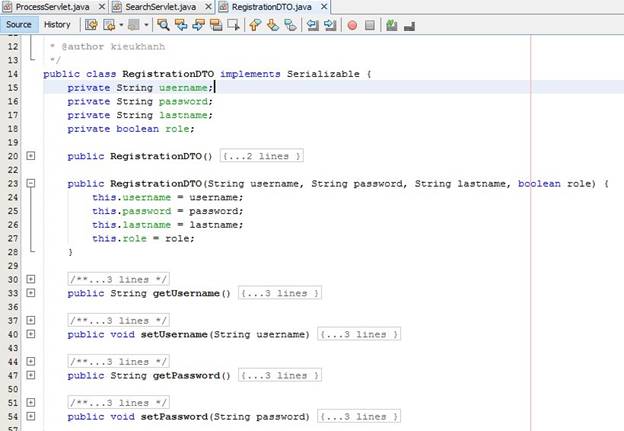Viewport: 624px width, 431px height.
Task: Expand the setPassword fold at line 54
Action: pos(31,416)
